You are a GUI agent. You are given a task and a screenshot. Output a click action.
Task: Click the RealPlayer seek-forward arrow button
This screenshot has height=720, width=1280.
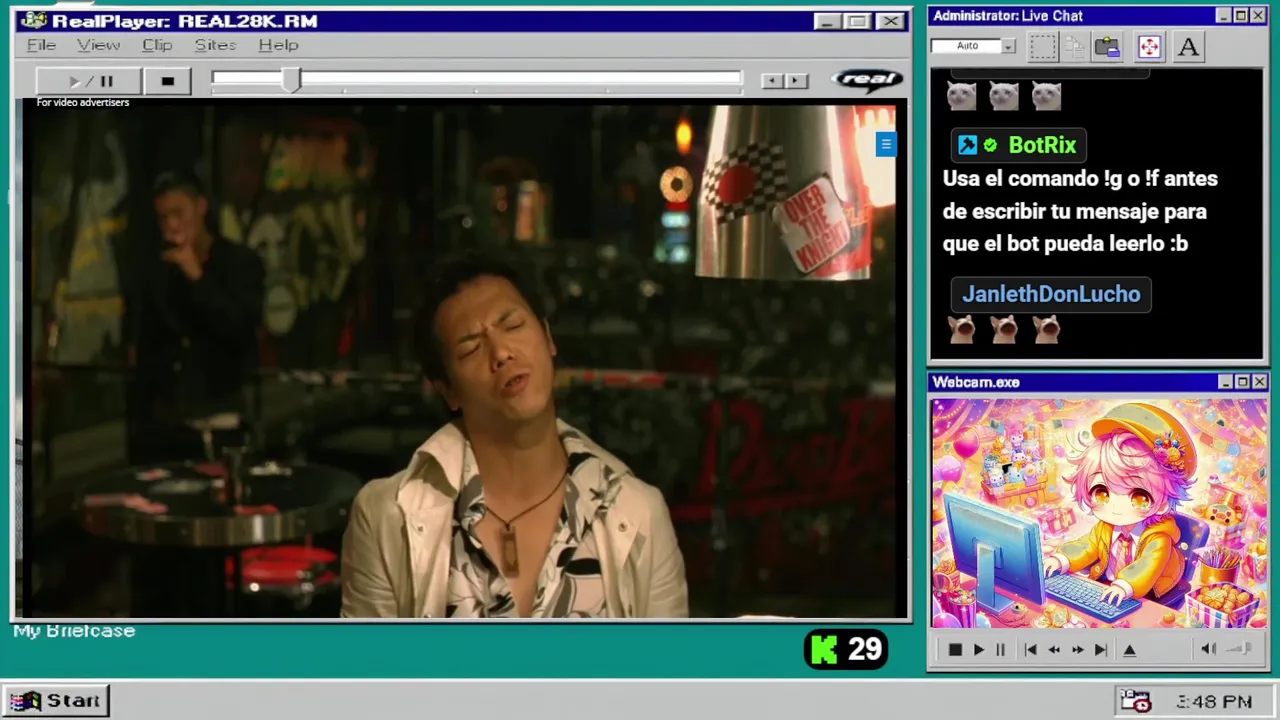[796, 81]
